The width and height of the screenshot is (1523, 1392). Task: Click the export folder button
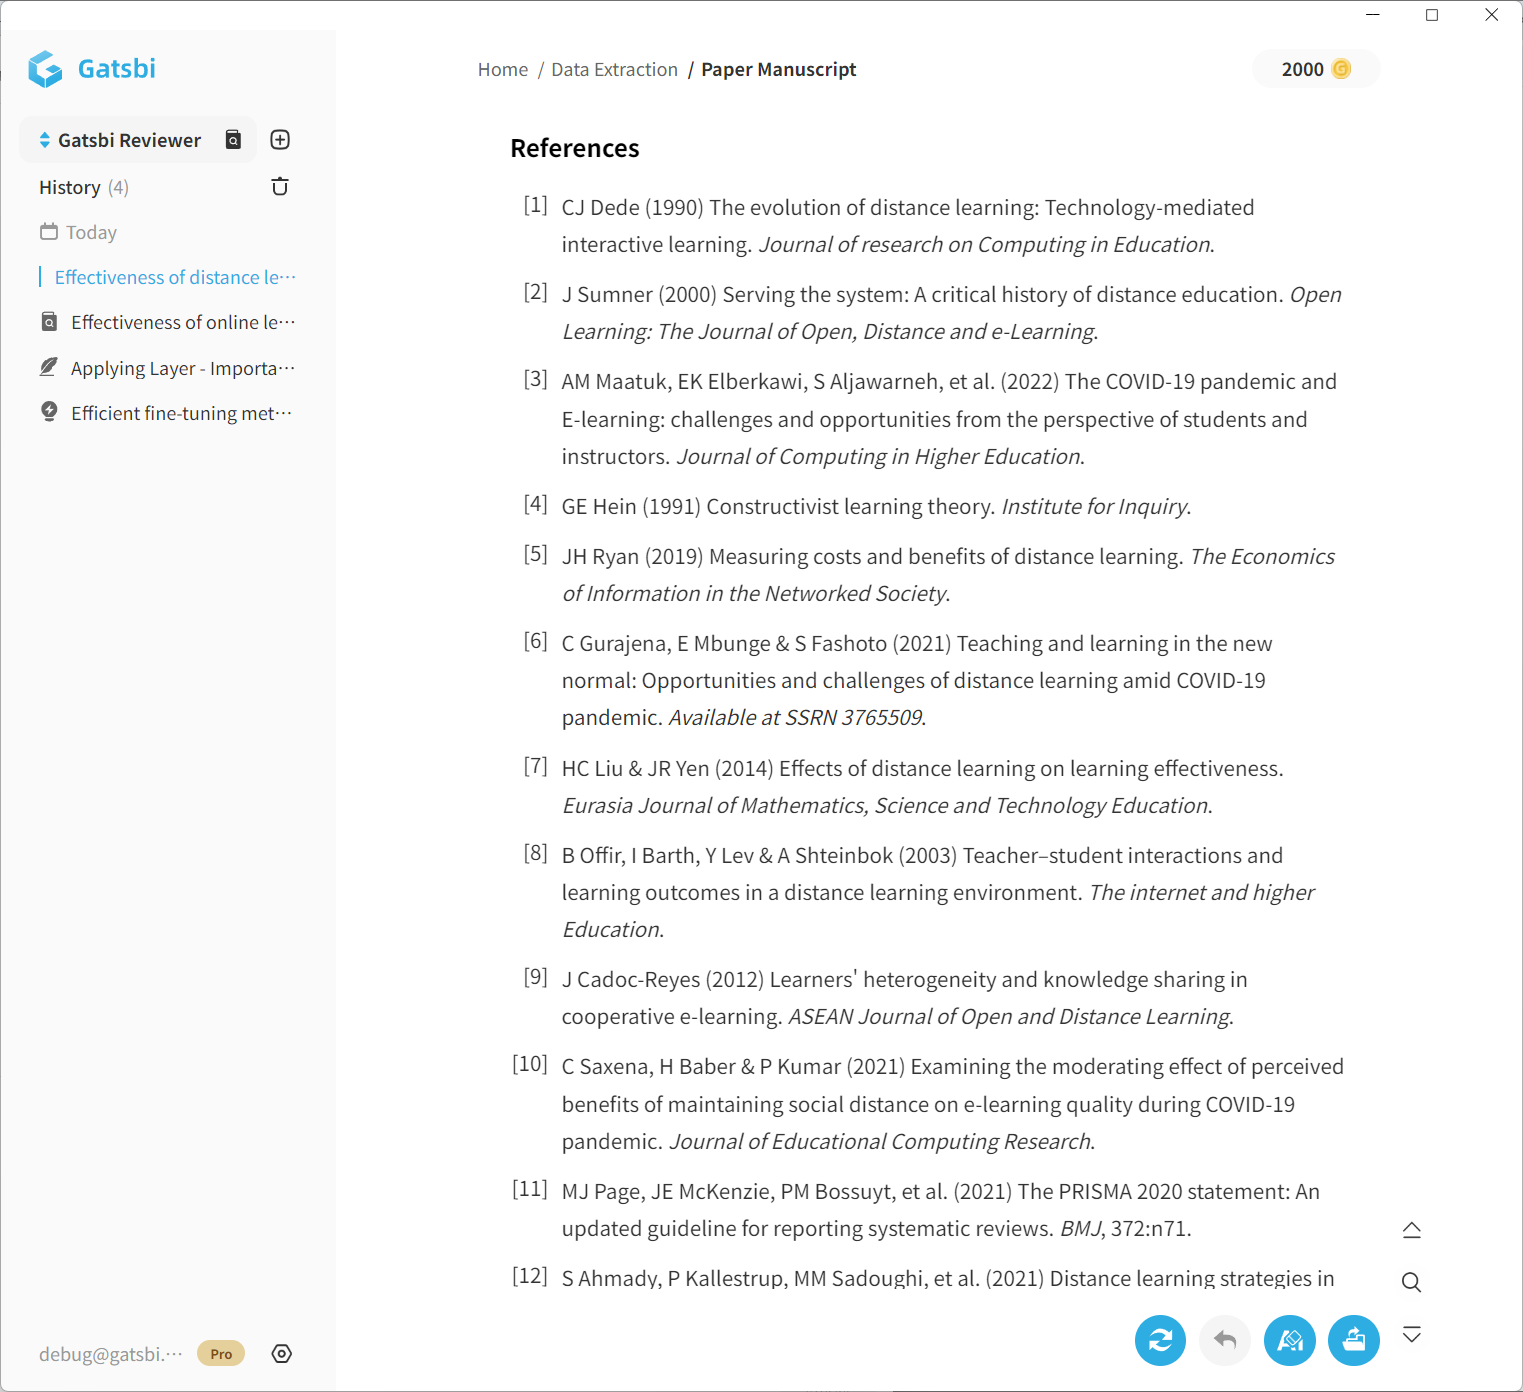[x=1354, y=1340]
